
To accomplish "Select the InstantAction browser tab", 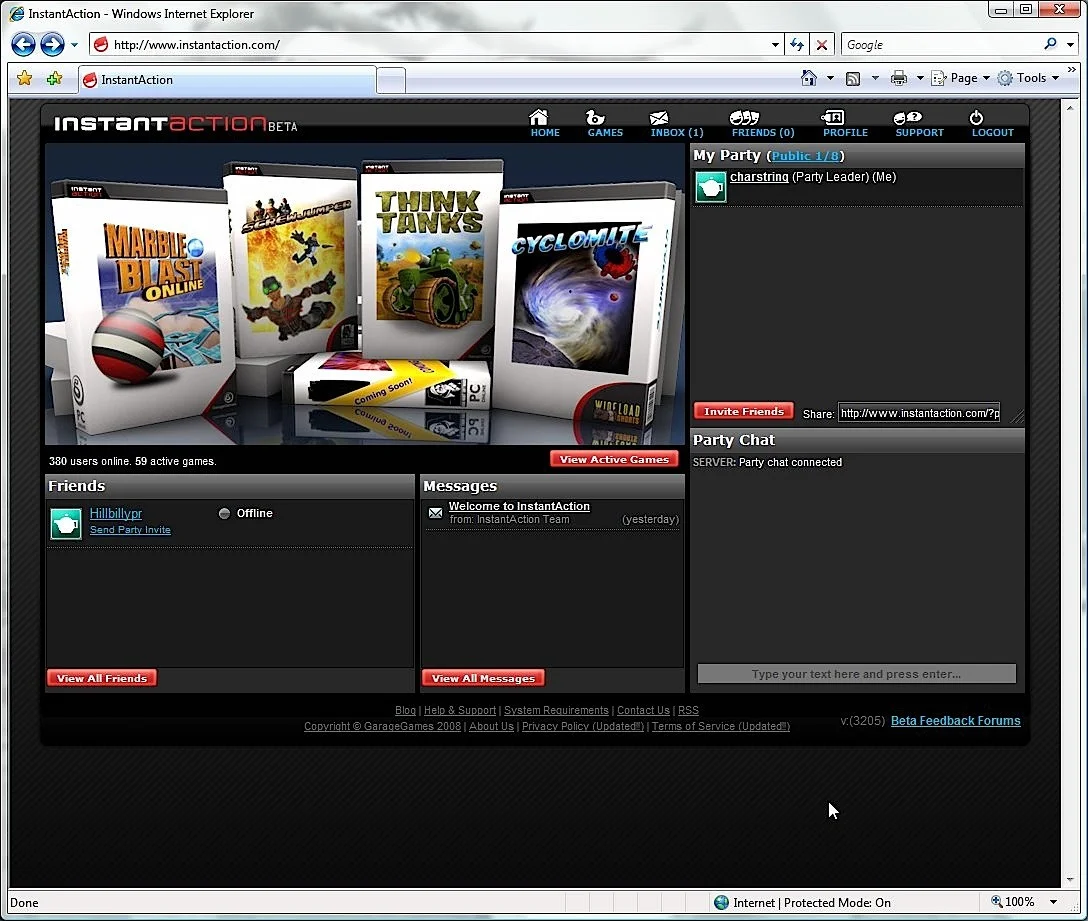I will tap(227, 80).
